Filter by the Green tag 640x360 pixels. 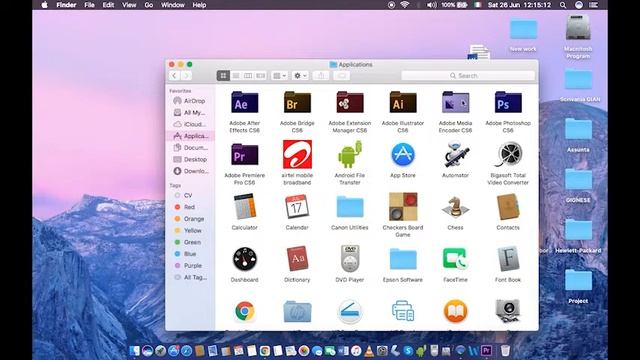point(188,242)
